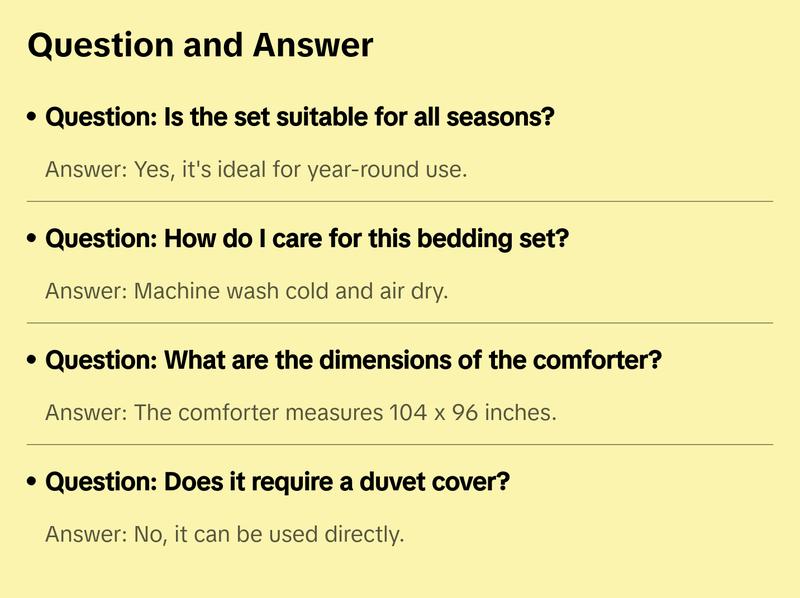Click the bullet before the dimensions question
The width and height of the screenshot is (800, 598).
click(33, 360)
